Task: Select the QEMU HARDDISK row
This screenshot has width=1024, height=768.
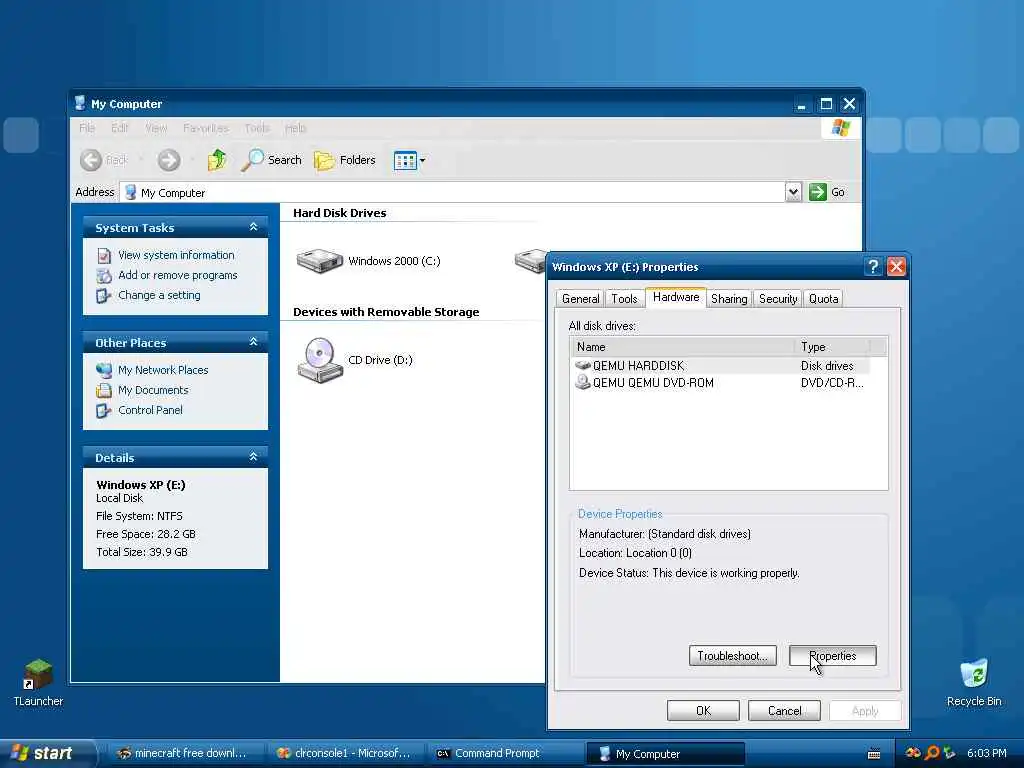Action: tap(722, 366)
